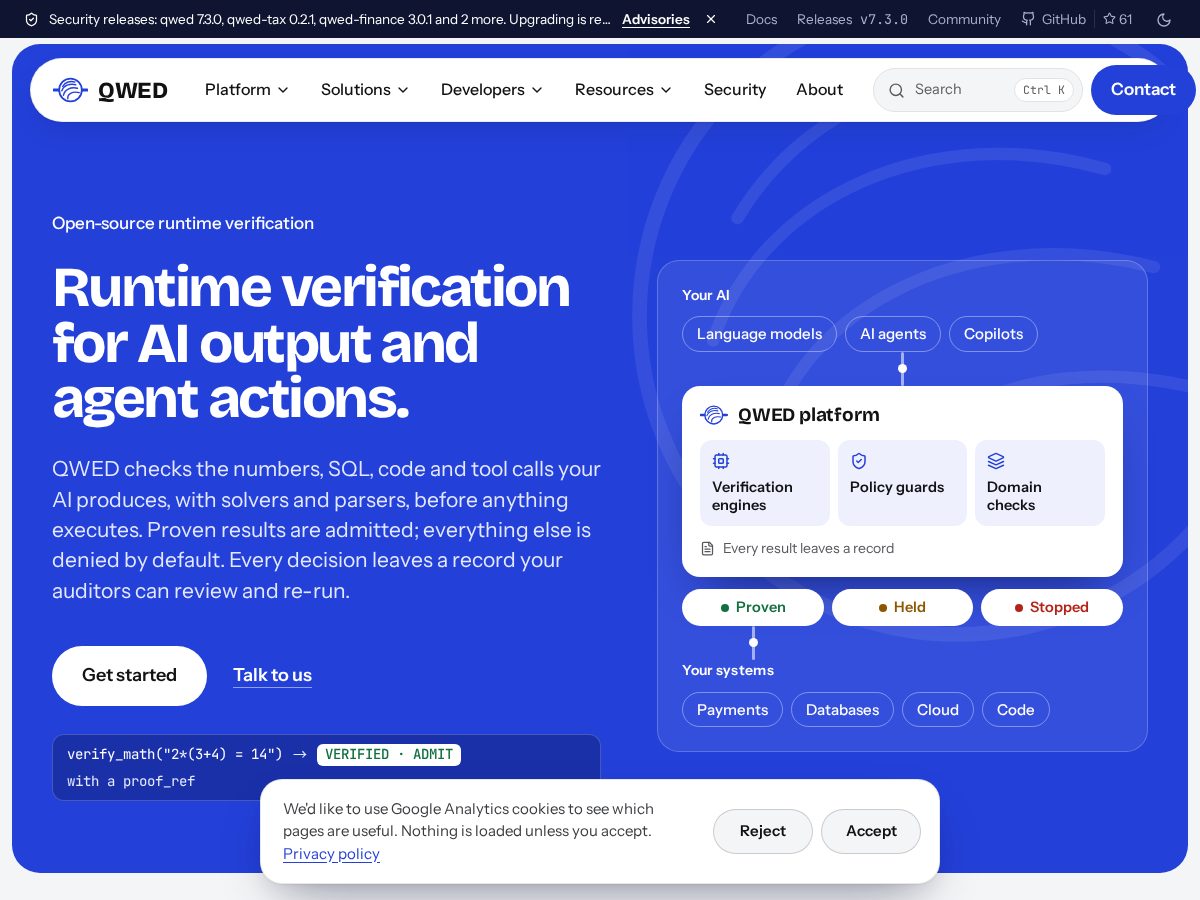Click the Get started button
The height and width of the screenshot is (900, 1200).
(x=129, y=676)
